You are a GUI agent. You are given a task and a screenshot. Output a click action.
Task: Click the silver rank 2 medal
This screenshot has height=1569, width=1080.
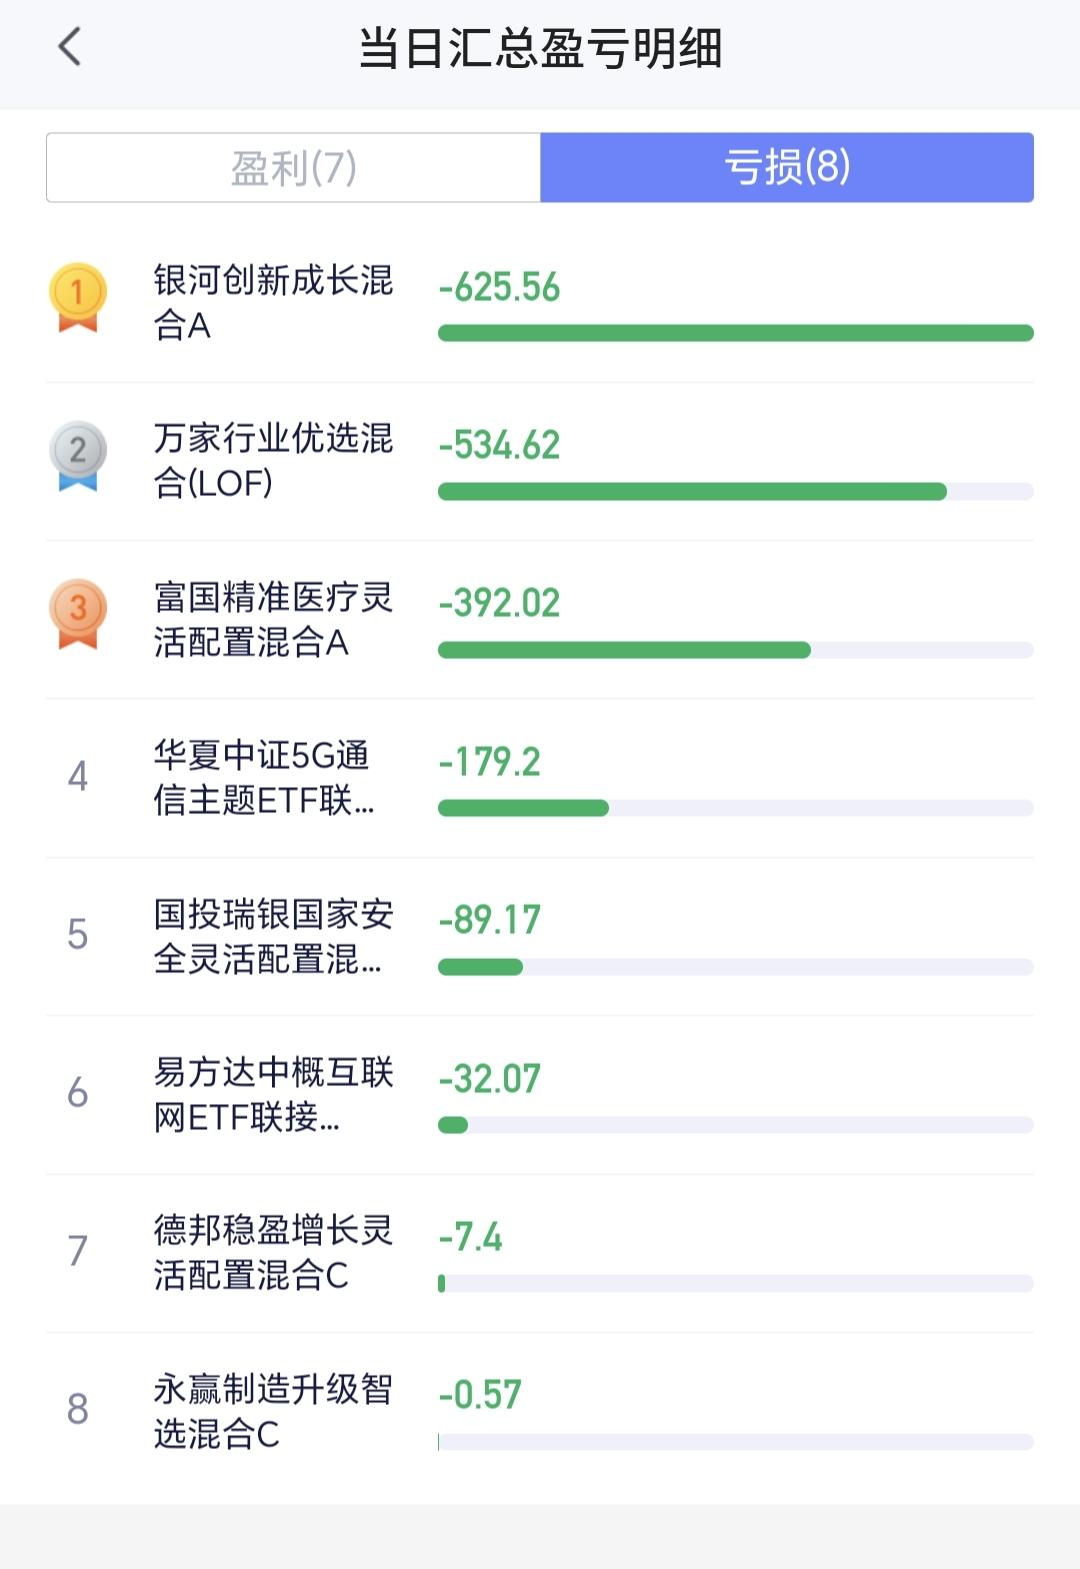78,455
